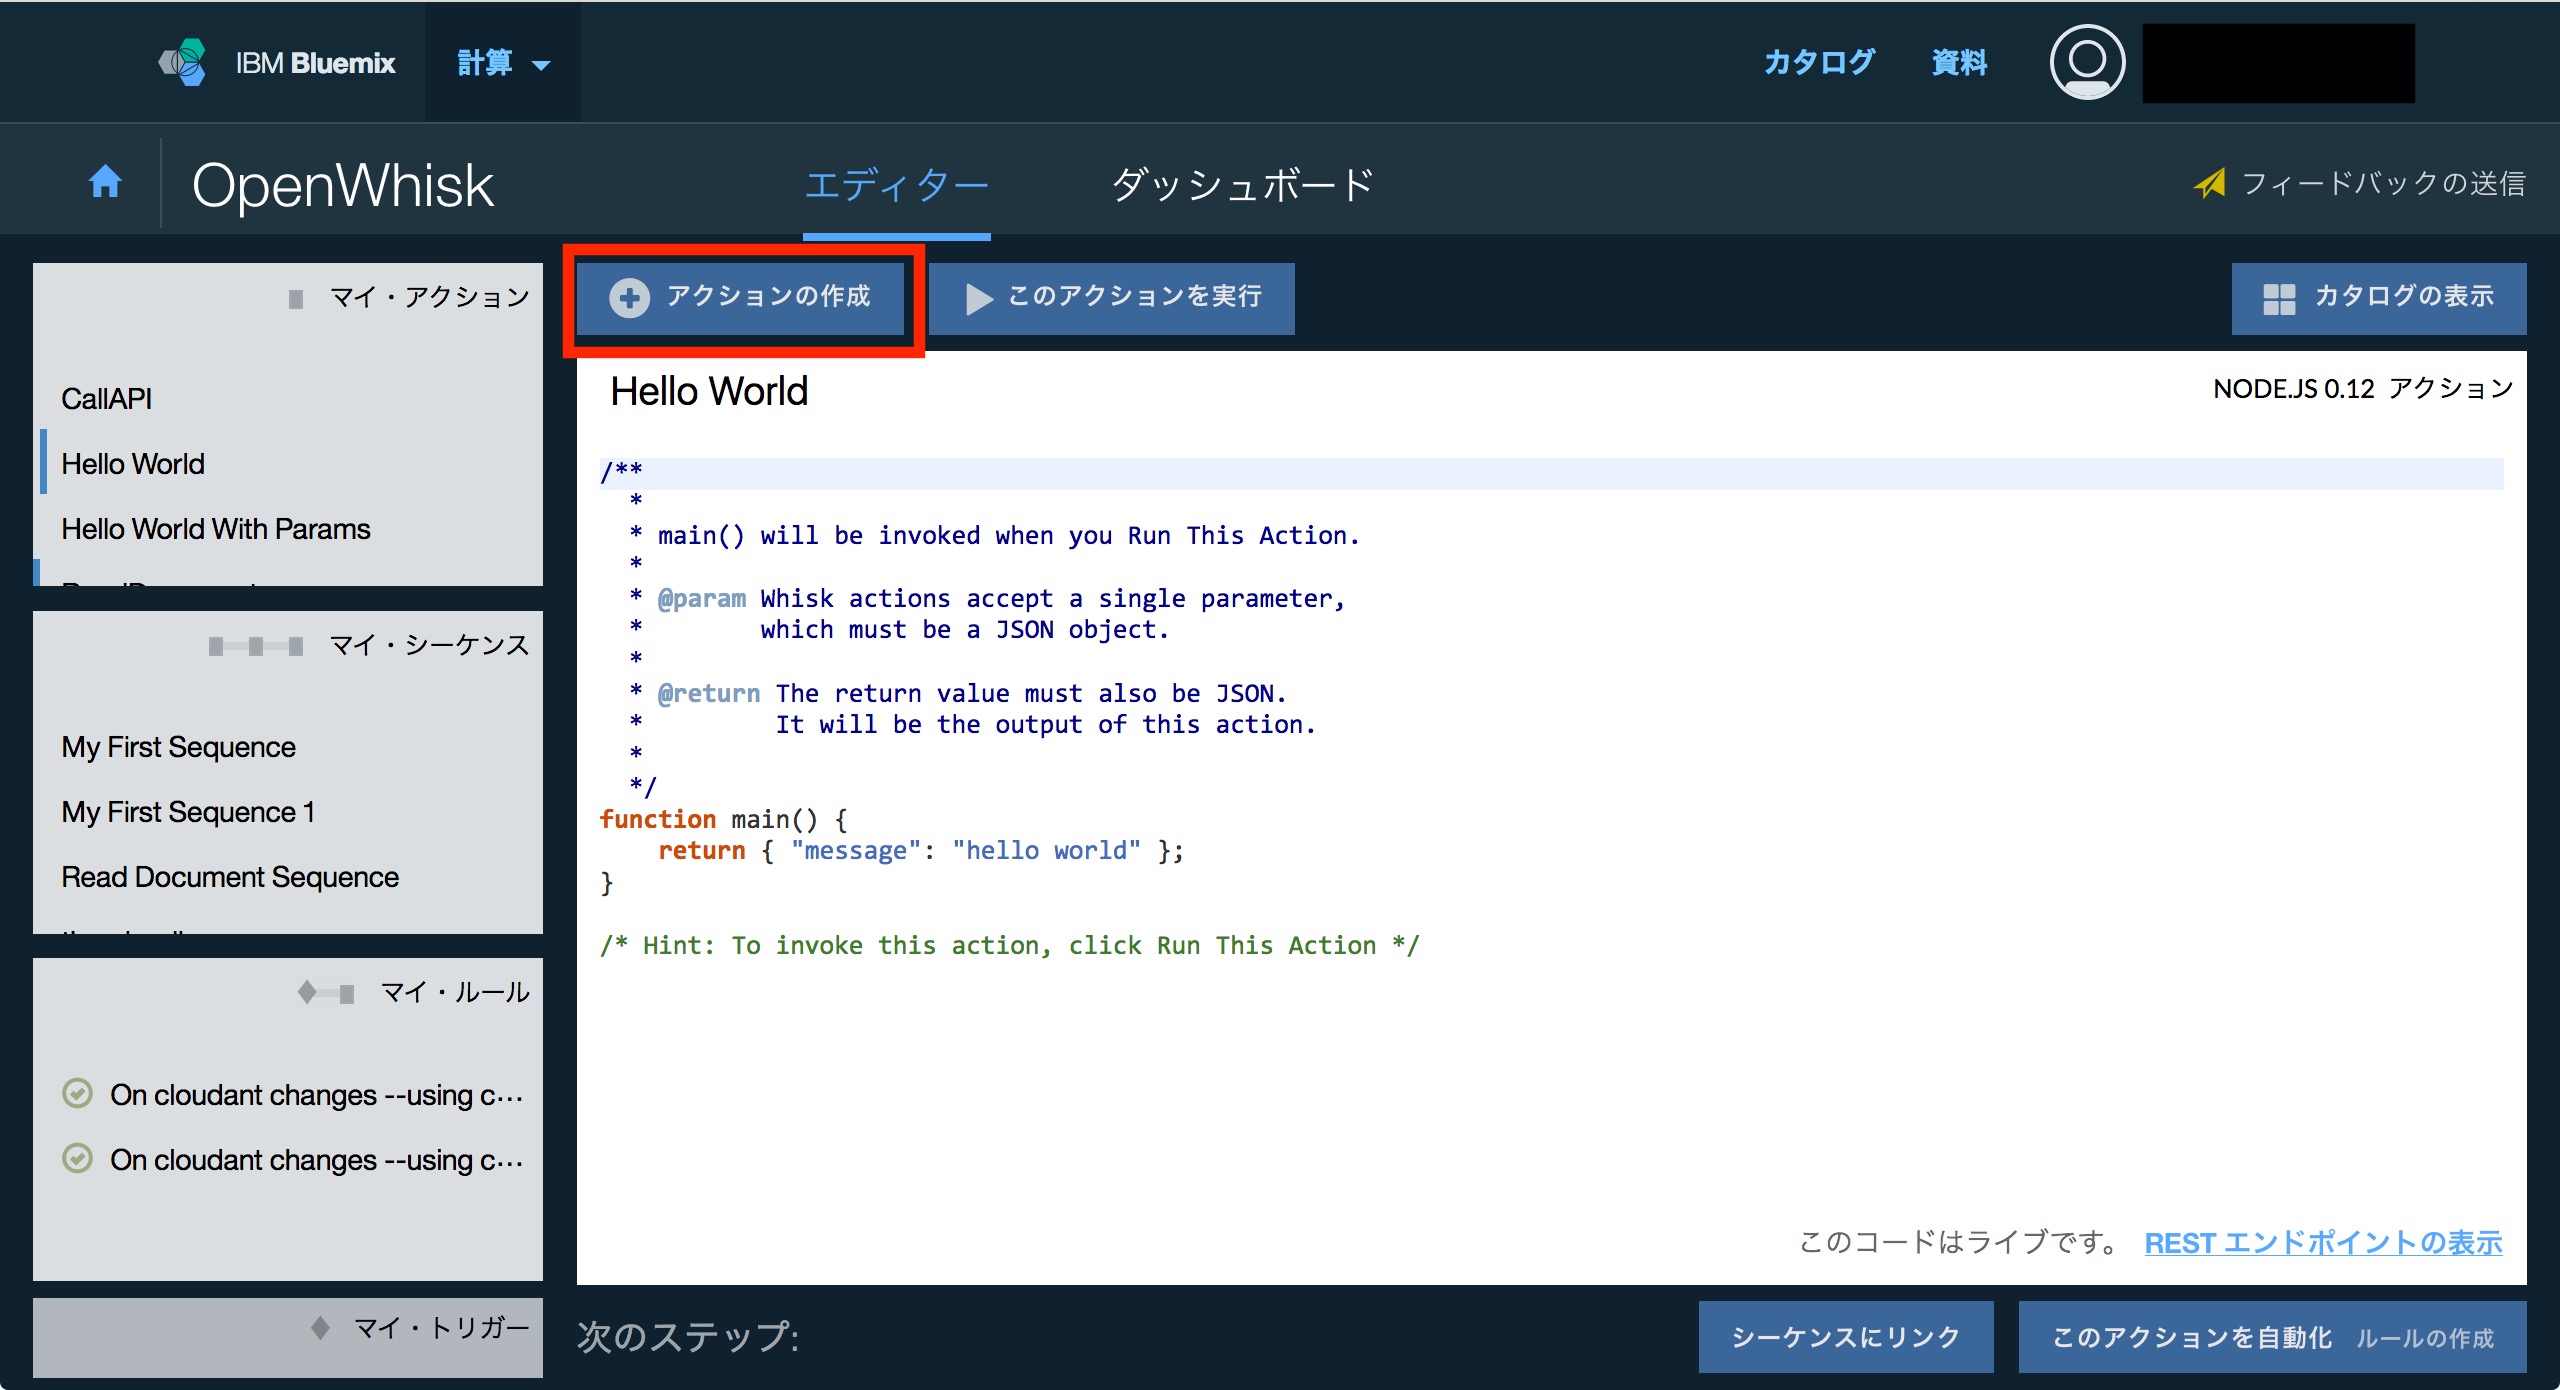This screenshot has width=2560, height=1390.
Task: Click the function main() code line
Action: click(x=724, y=820)
